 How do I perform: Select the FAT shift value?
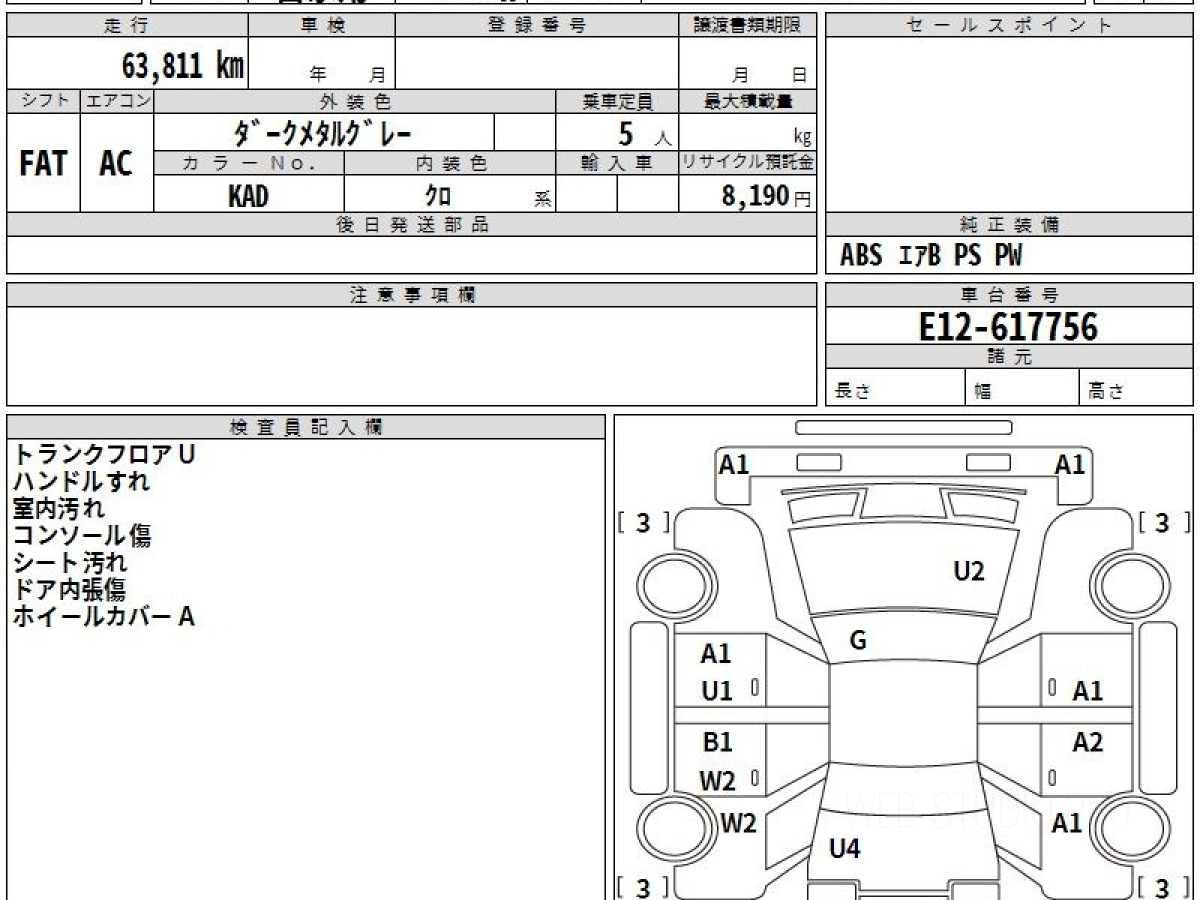(43, 163)
